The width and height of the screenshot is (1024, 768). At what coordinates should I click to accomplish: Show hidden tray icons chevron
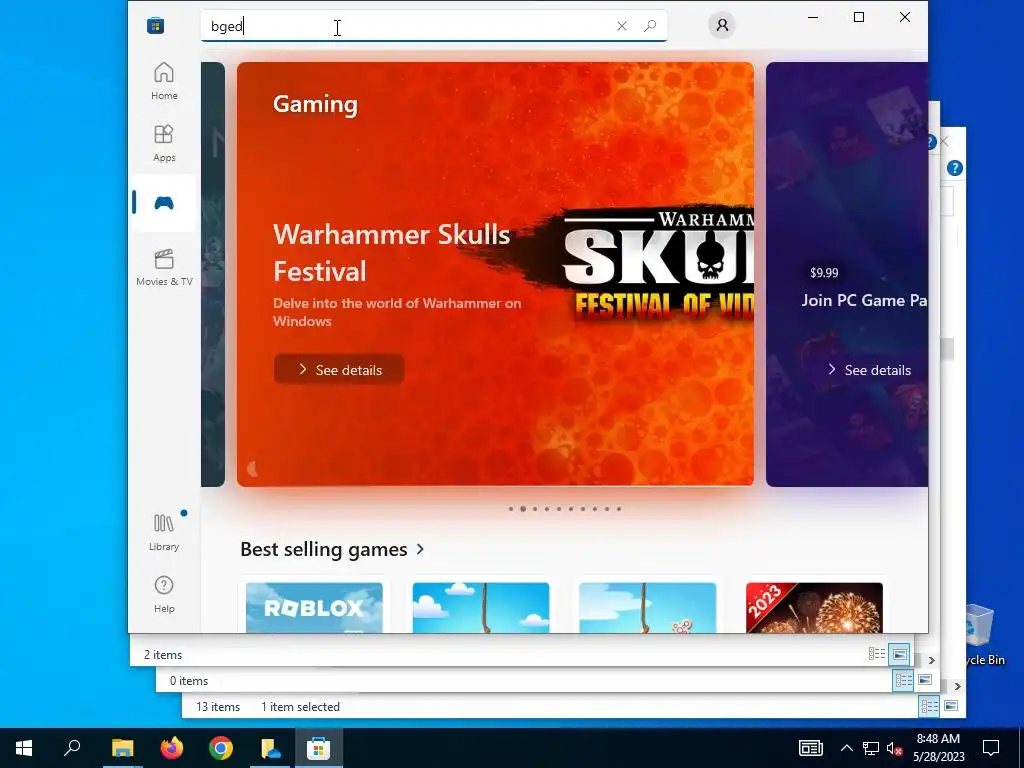pyautogui.click(x=846, y=748)
